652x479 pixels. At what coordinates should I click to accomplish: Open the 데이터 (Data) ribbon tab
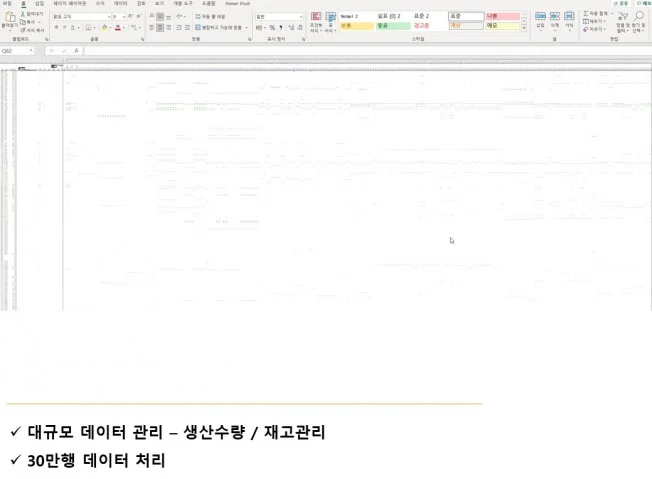tap(121, 3)
